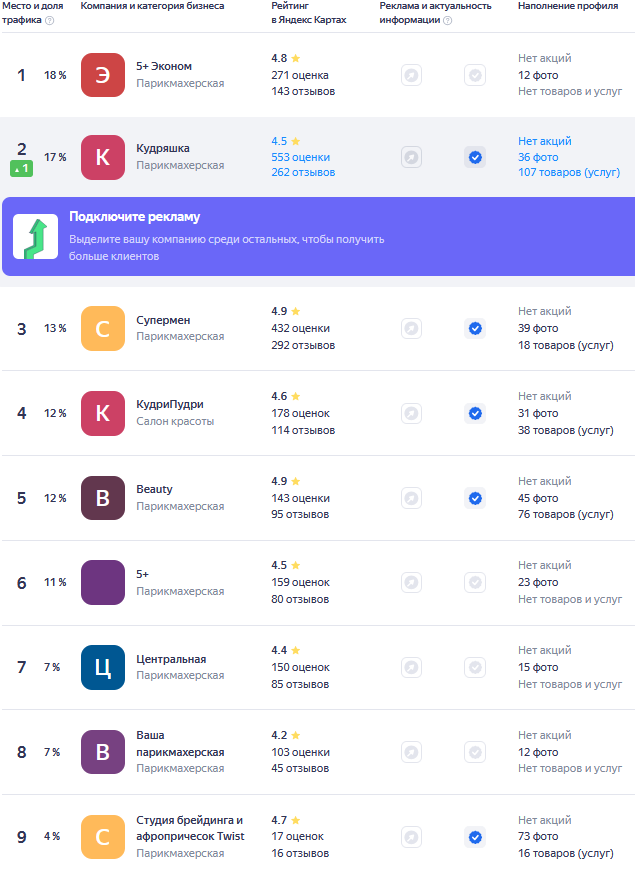The image size is (635, 875).
Task: Click the grey checkmark in Ваша парикмахерская row
Action: [475, 752]
